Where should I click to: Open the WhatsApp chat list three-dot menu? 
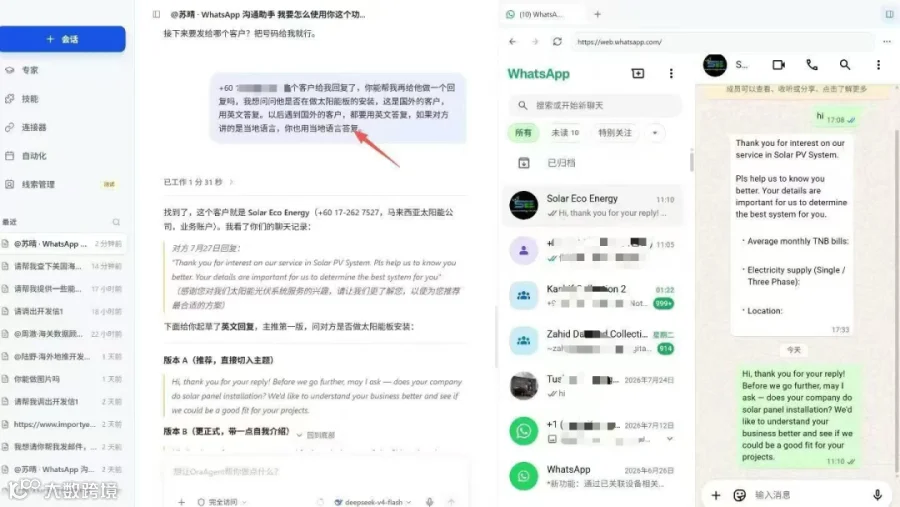pos(671,73)
